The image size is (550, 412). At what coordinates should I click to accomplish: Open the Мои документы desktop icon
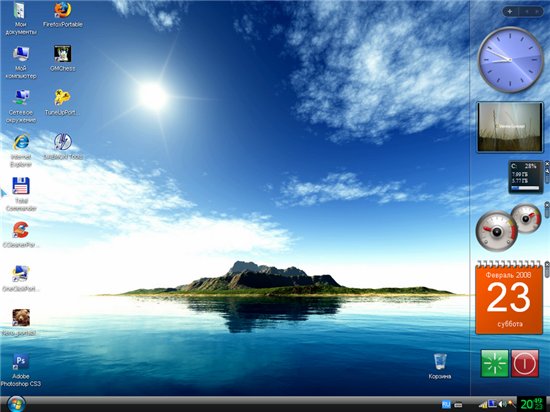[x=20, y=19]
